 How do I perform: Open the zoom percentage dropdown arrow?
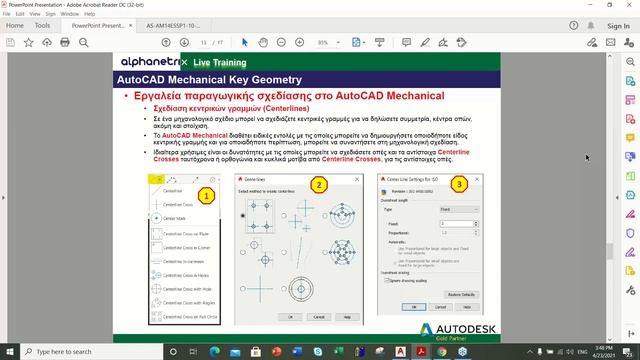(338, 42)
